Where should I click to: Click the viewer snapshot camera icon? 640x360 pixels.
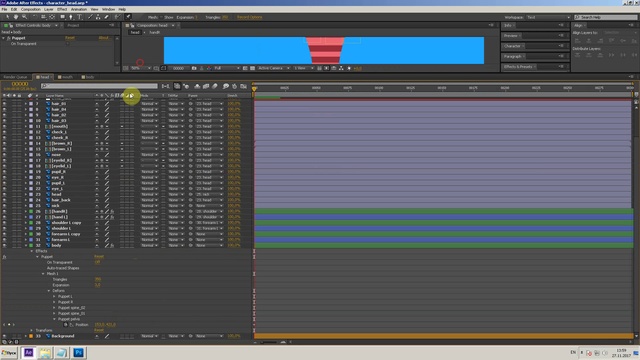[194, 68]
